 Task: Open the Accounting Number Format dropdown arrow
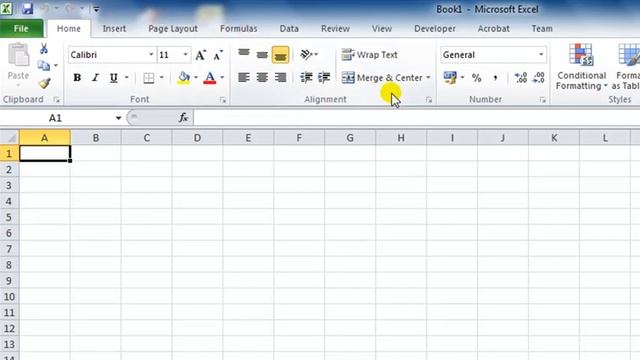click(x=462, y=78)
